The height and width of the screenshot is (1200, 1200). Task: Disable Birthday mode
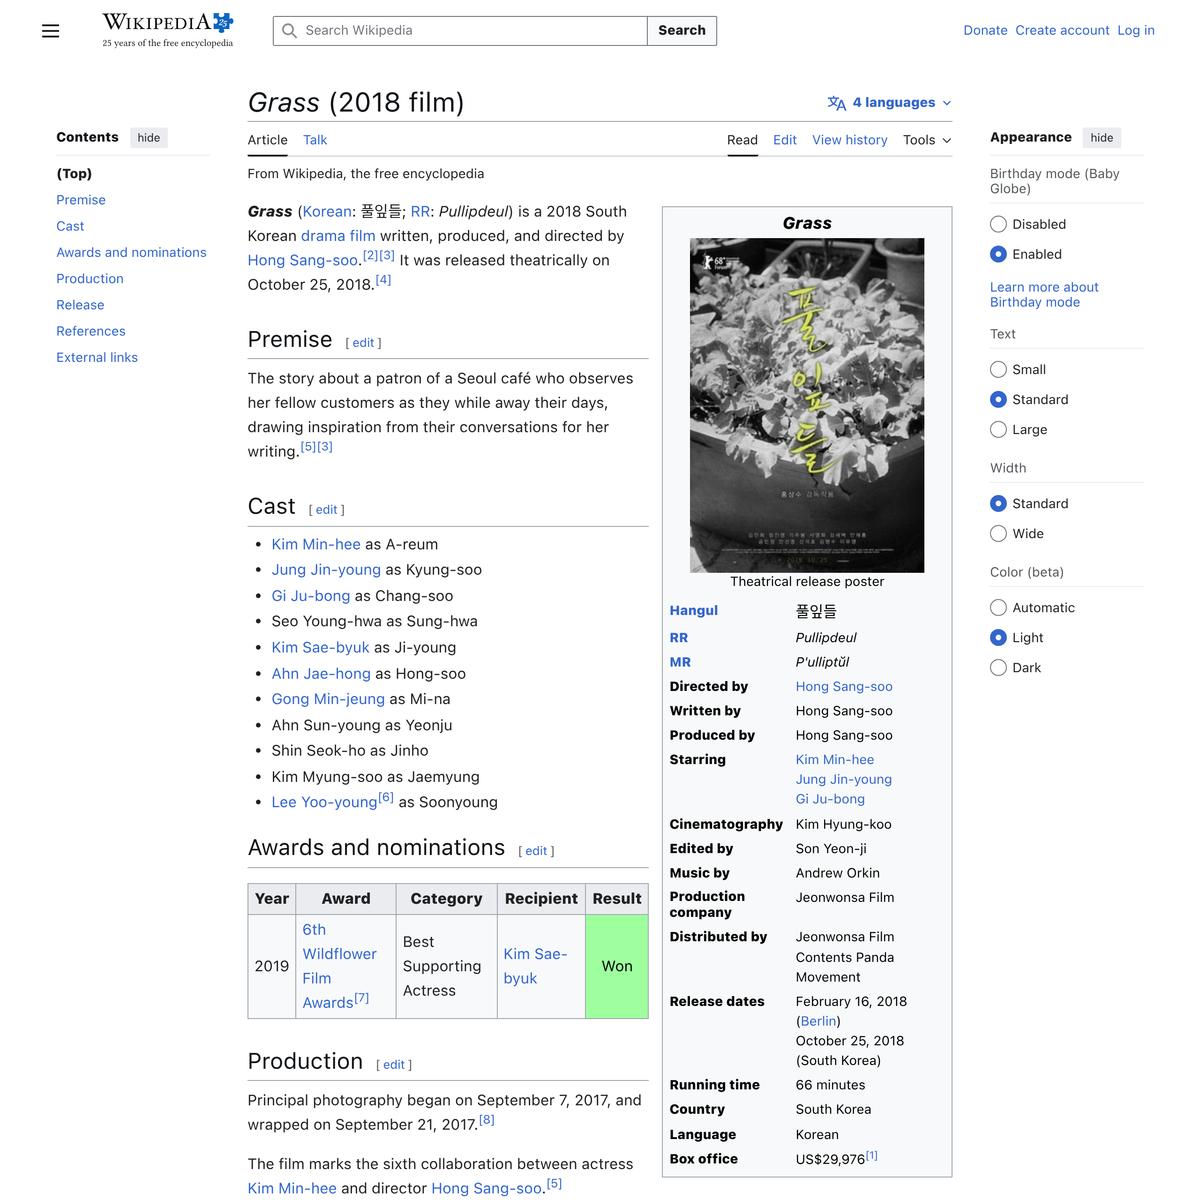(x=998, y=225)
